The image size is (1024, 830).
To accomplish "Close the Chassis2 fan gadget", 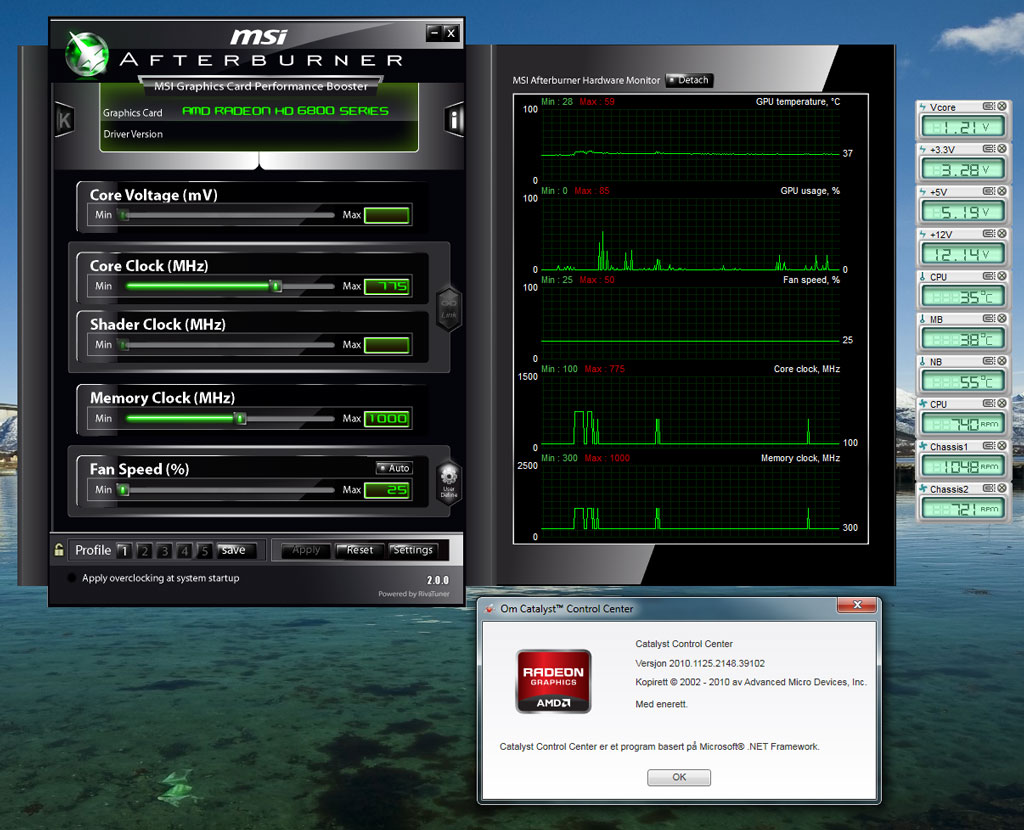I will pos(1002,488).
